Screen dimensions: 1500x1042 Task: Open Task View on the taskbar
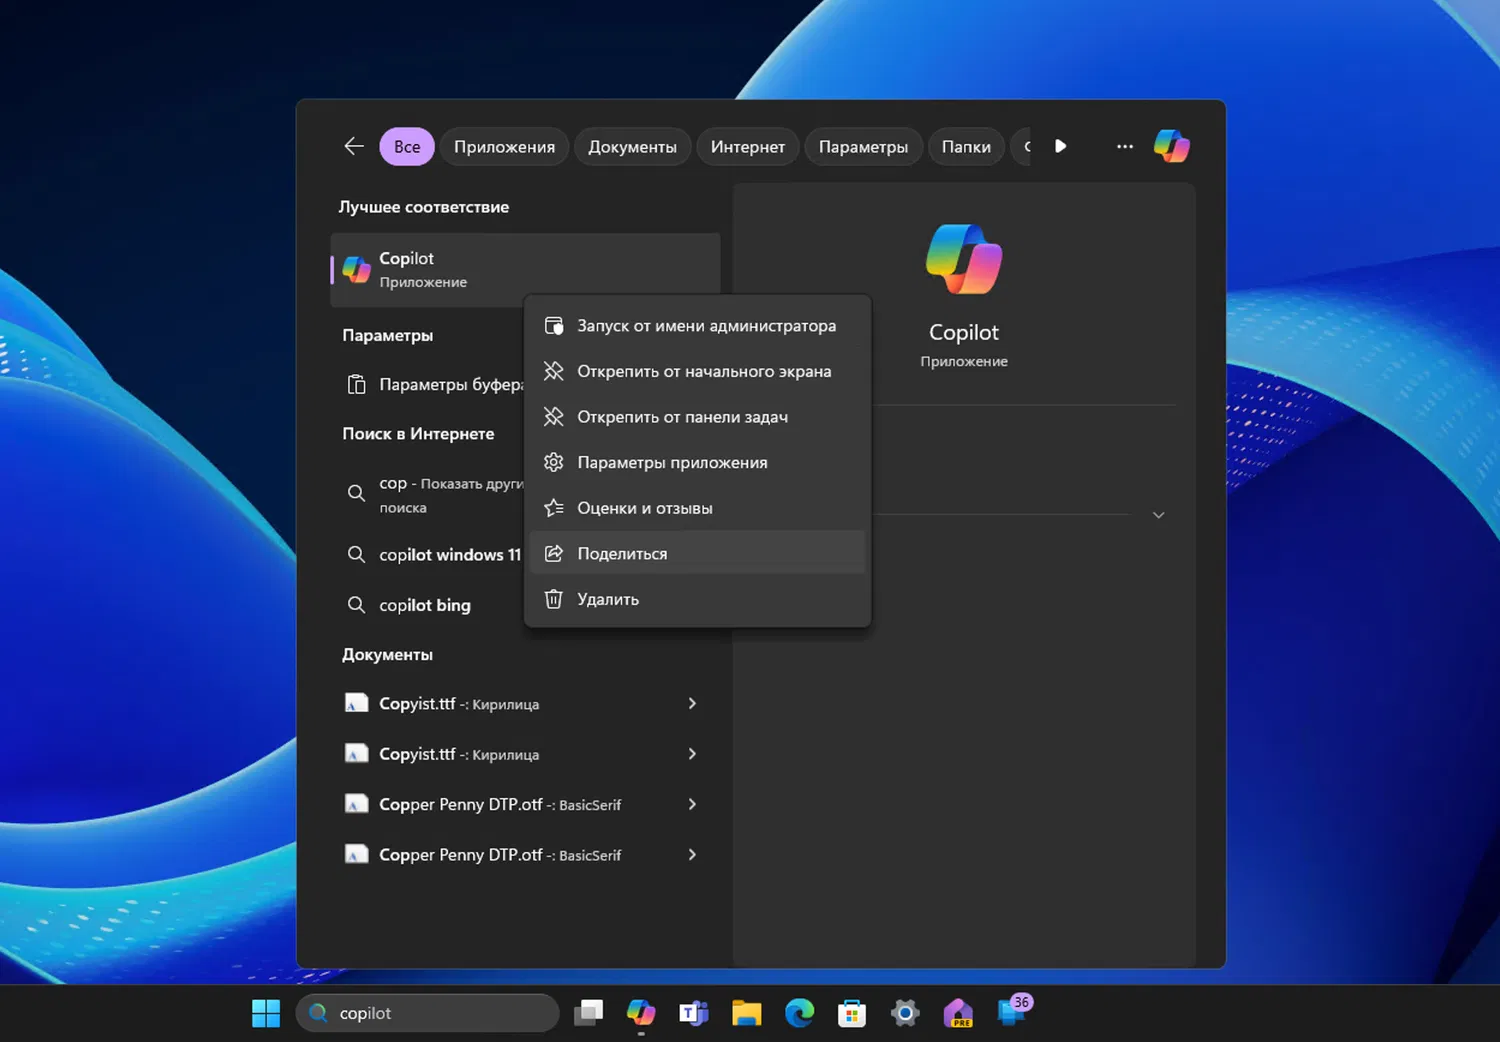pyautogui.click(x=588, y=1013)
